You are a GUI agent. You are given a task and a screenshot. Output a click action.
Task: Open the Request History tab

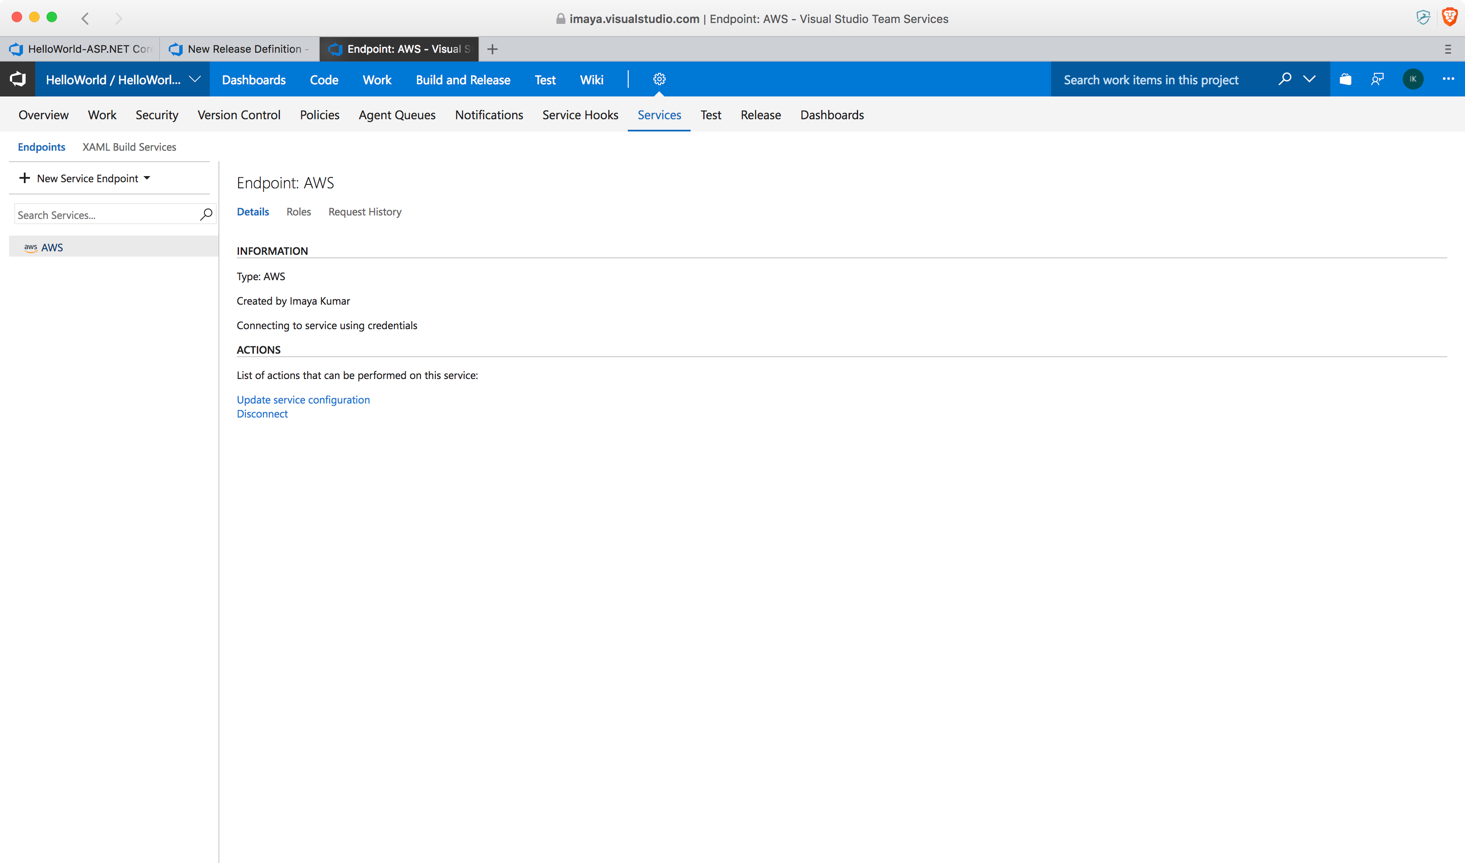click(365, 212)
